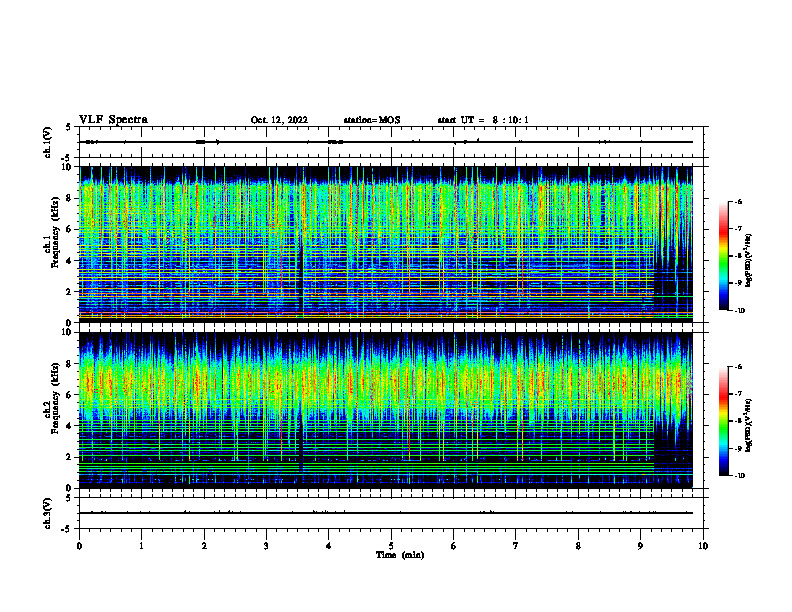This screenshot has width=792, height=612.
Task: Click the ch.2 color bar log(PSD) label
Action: 749,425
